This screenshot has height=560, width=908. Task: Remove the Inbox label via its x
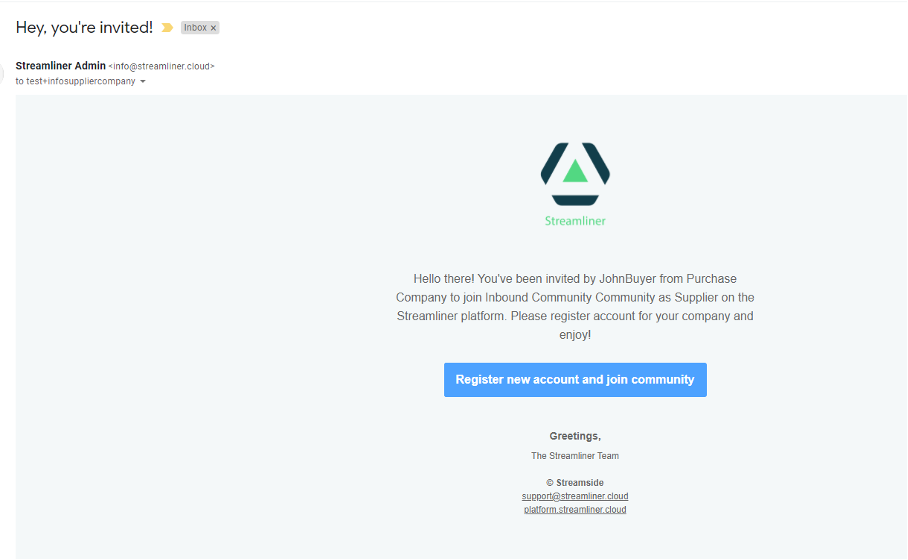(x=213, y=28)
